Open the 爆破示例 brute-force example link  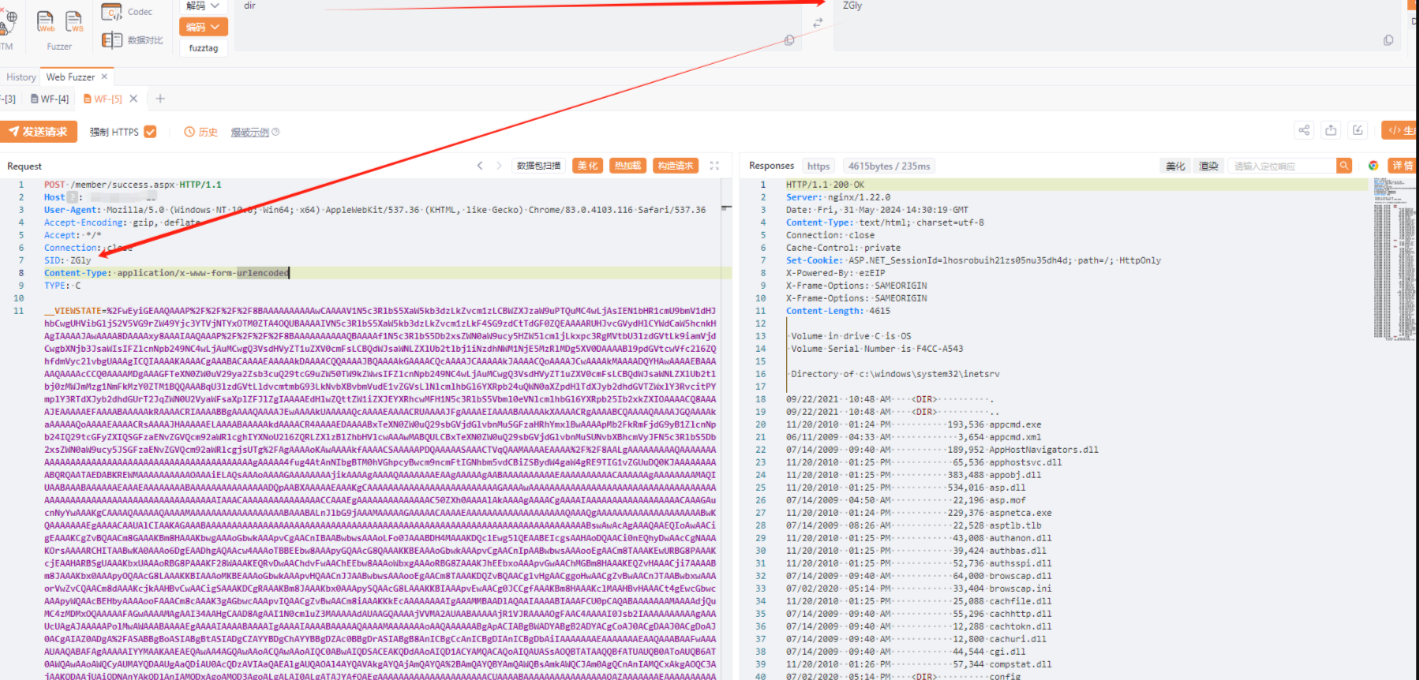[x=255, y=132]
